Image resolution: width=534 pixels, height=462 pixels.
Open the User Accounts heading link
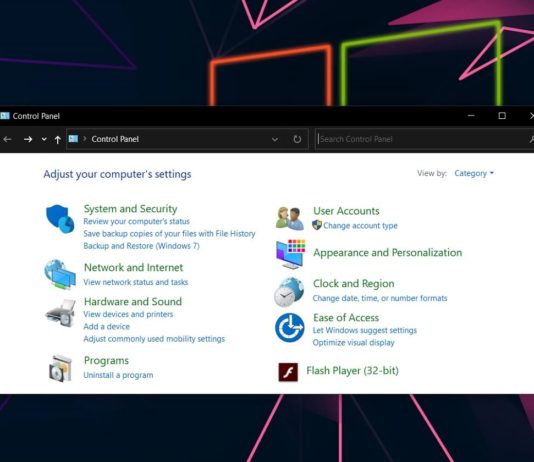[x=346, y=211]
